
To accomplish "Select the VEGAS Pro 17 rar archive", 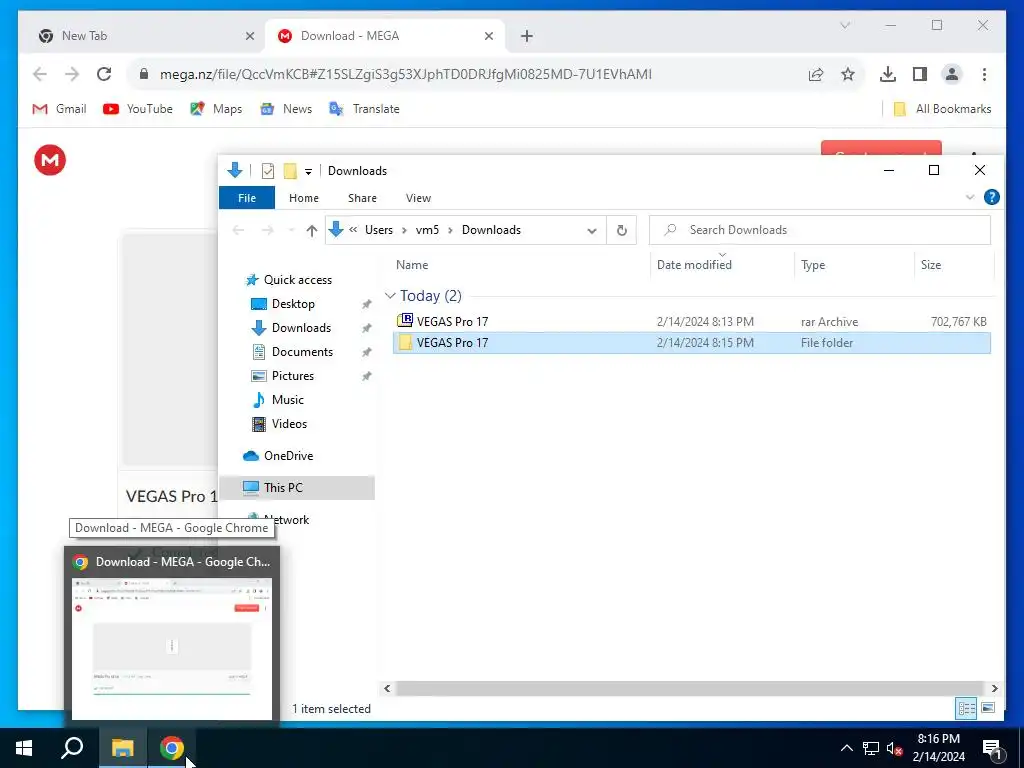I will click(x=692, y=321).
